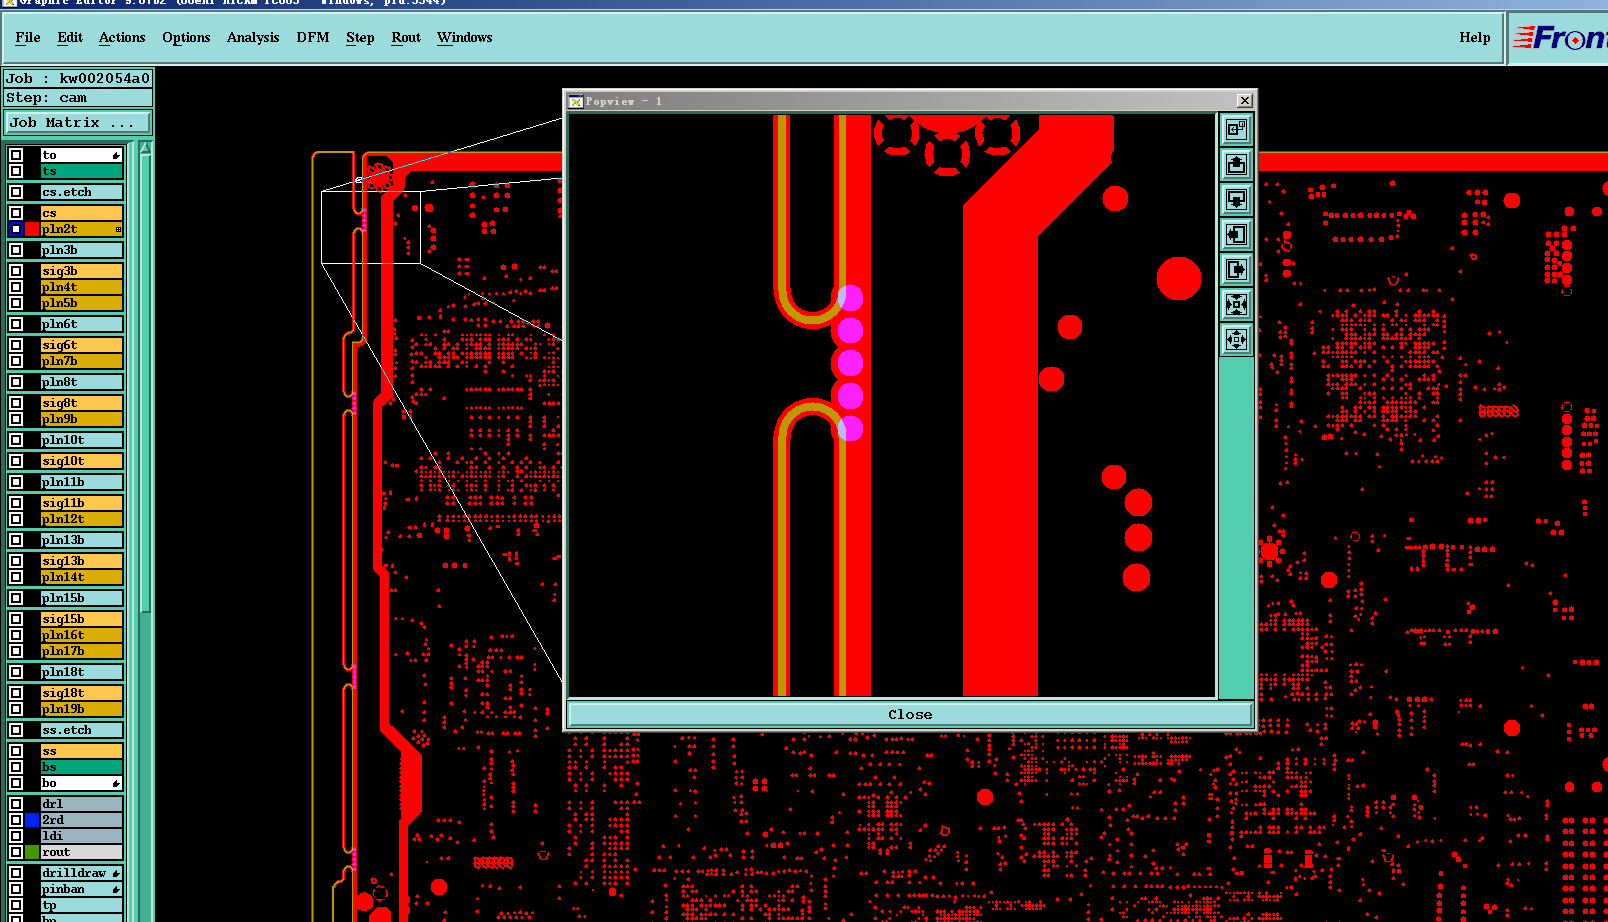Screen dimensions: 1608x922
Task: Click the Job Matrix ... button
Action: coord(78,122)
